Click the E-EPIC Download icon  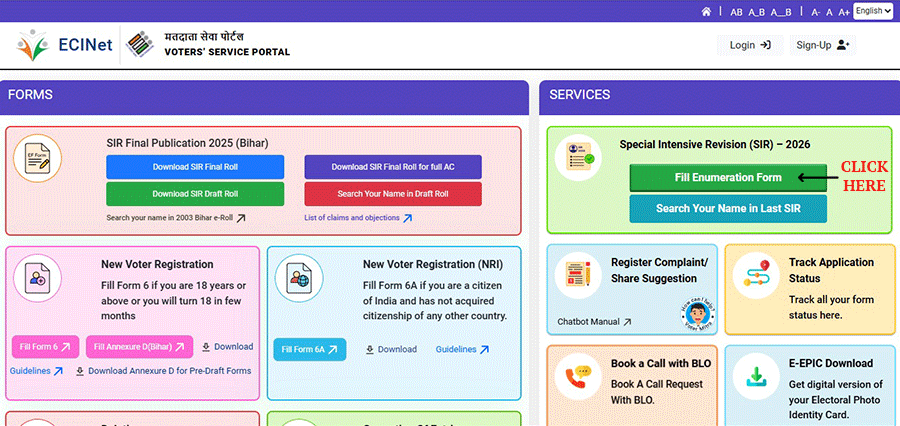(x=759, y=377)
